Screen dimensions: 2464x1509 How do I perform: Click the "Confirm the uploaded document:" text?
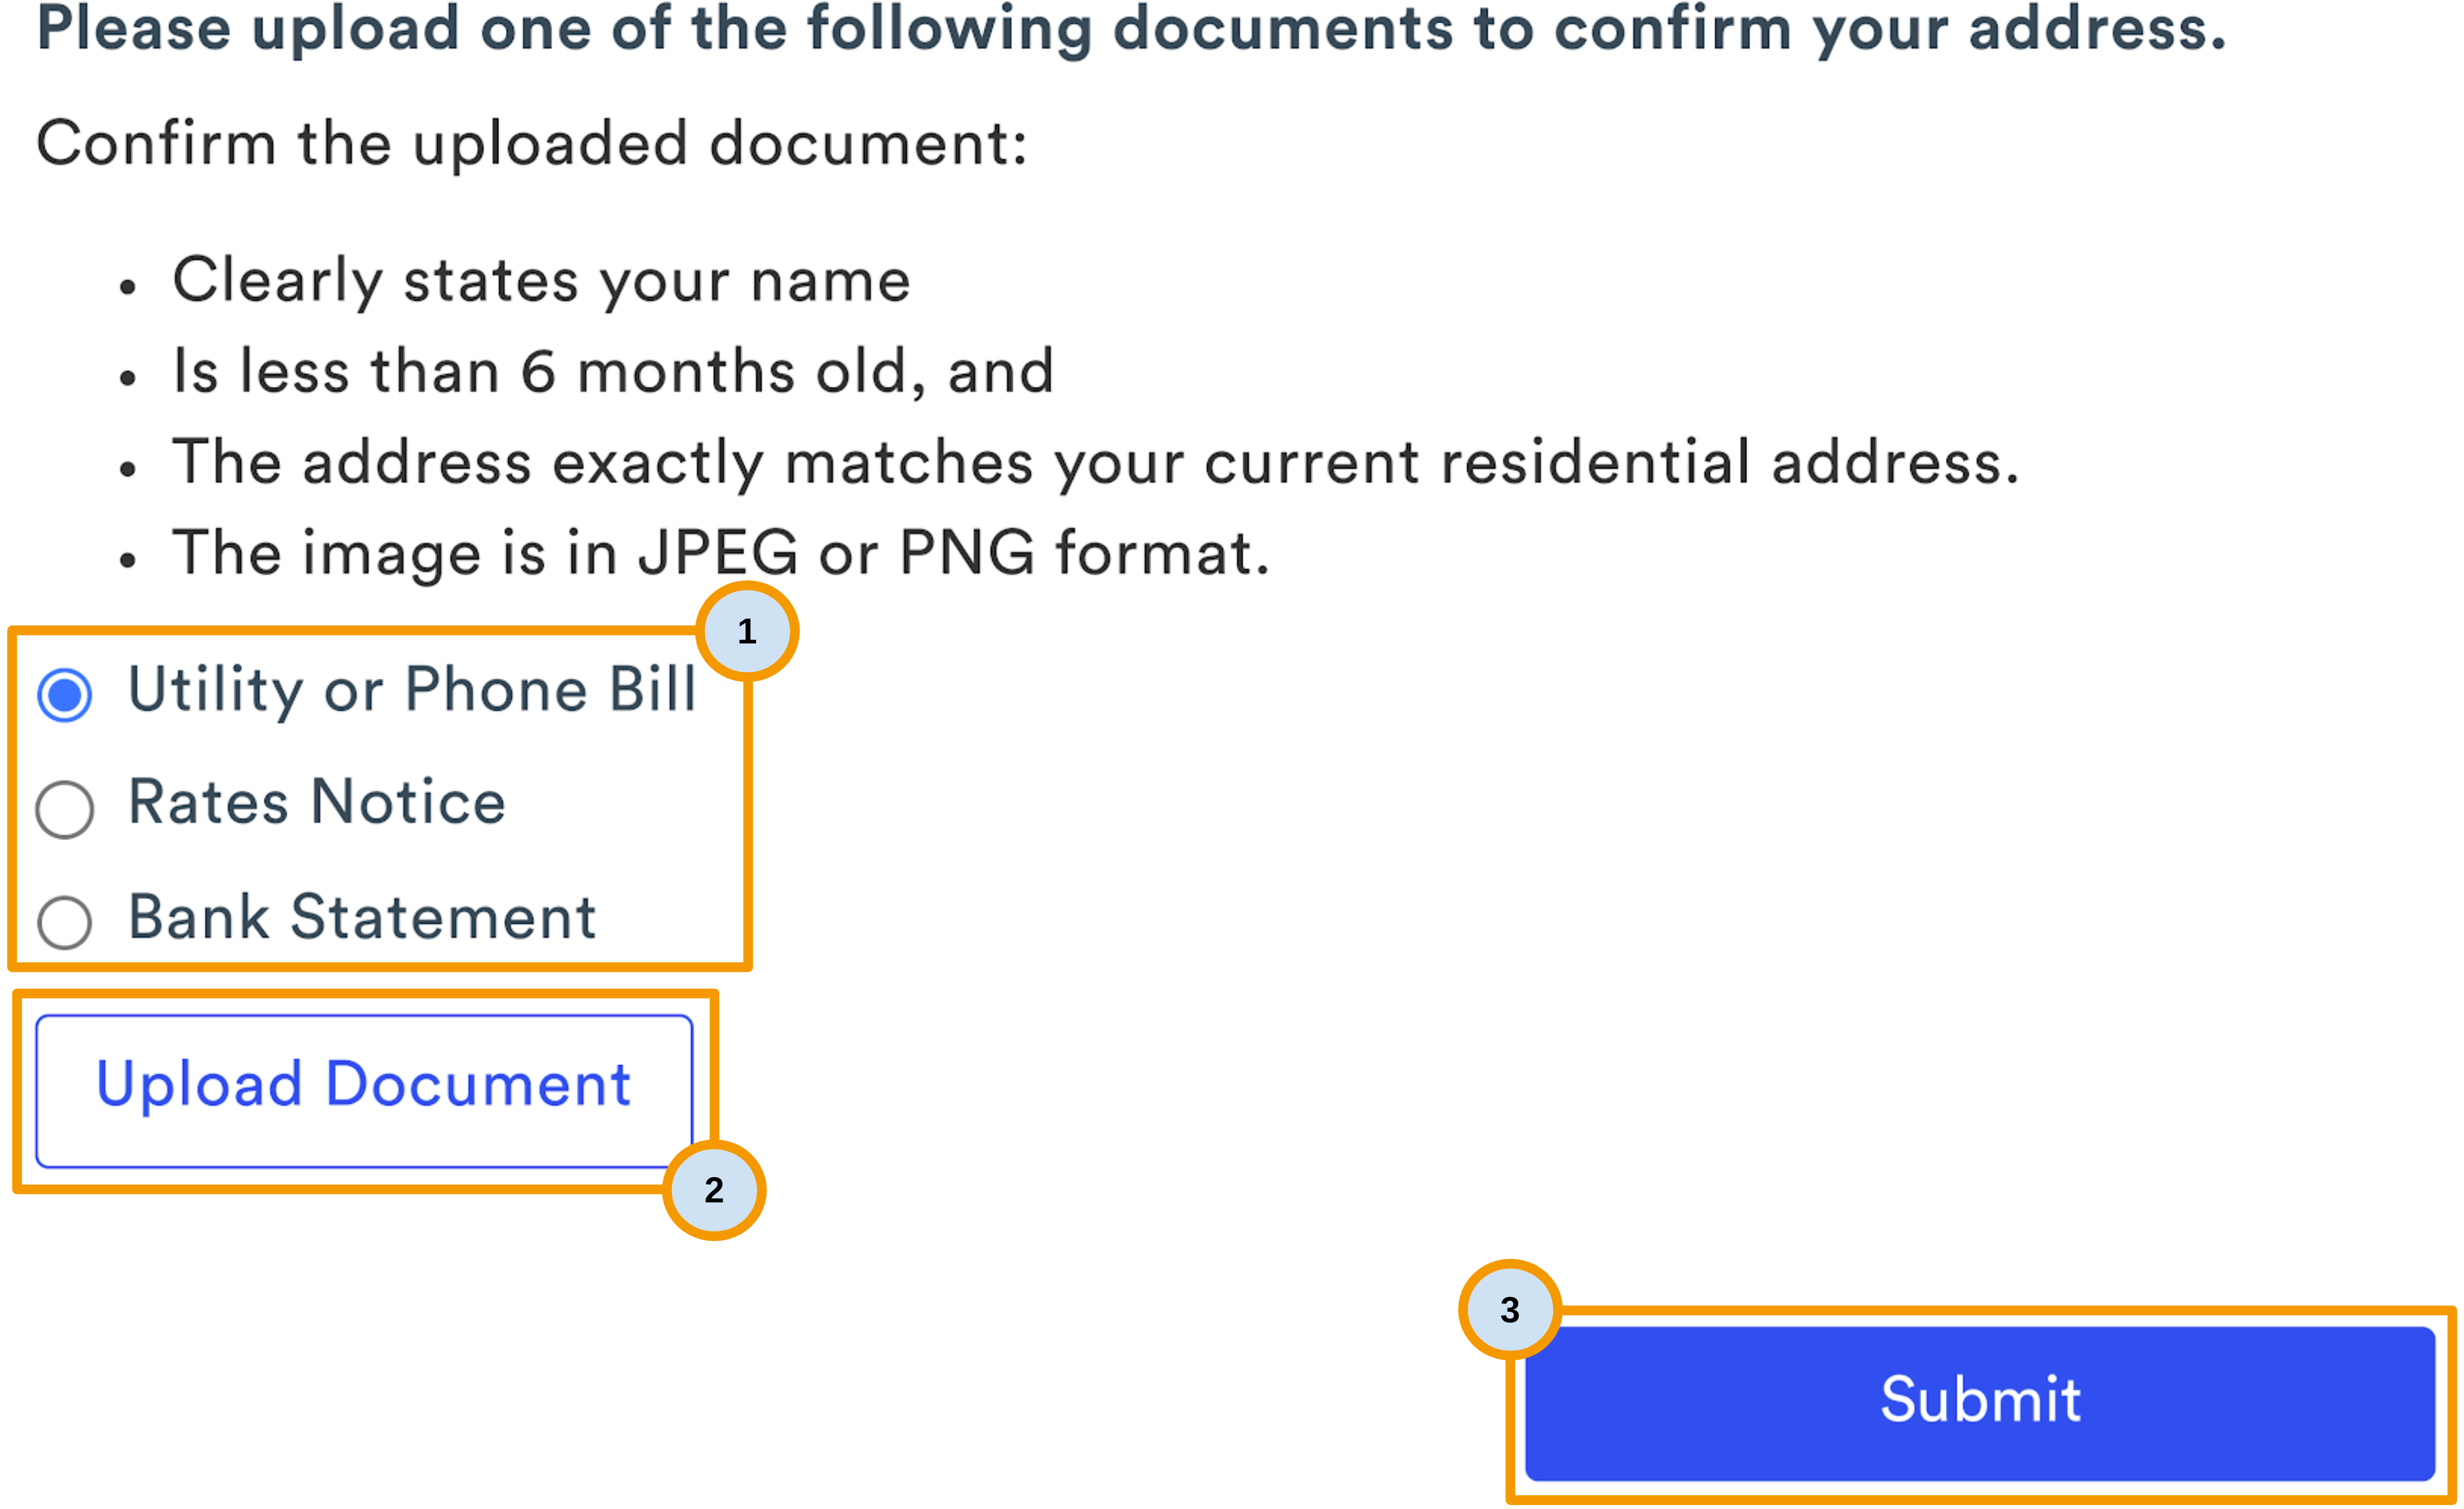point(532,143)
